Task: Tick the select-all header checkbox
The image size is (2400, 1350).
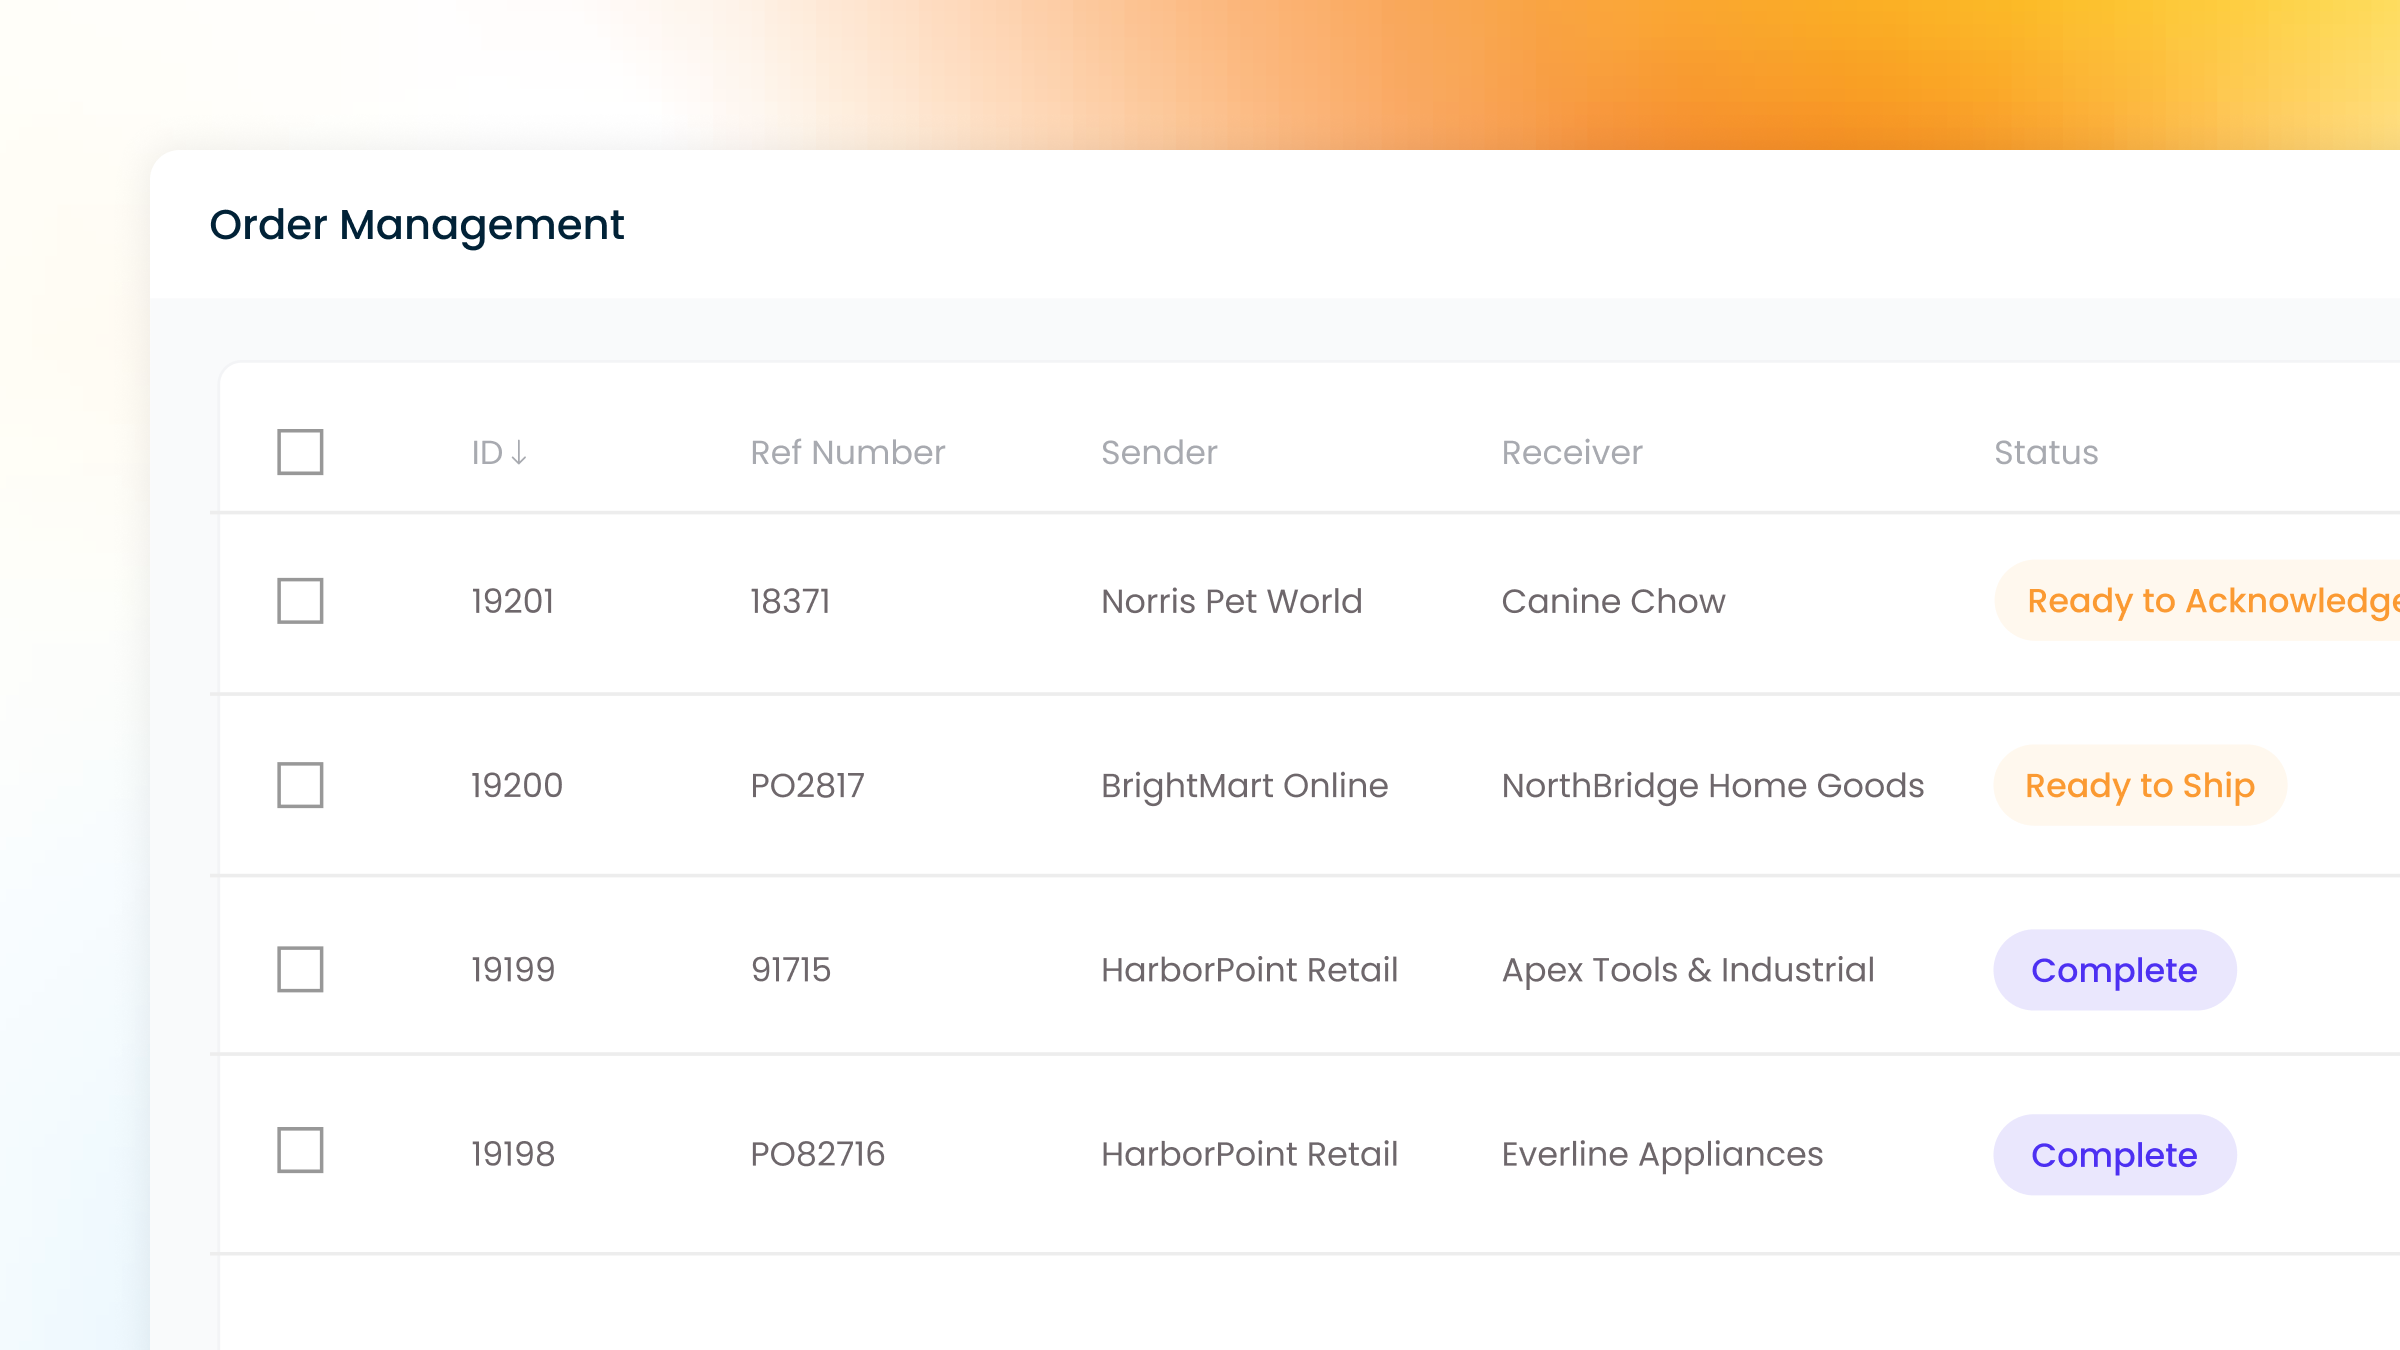Action: pos(300,452)
